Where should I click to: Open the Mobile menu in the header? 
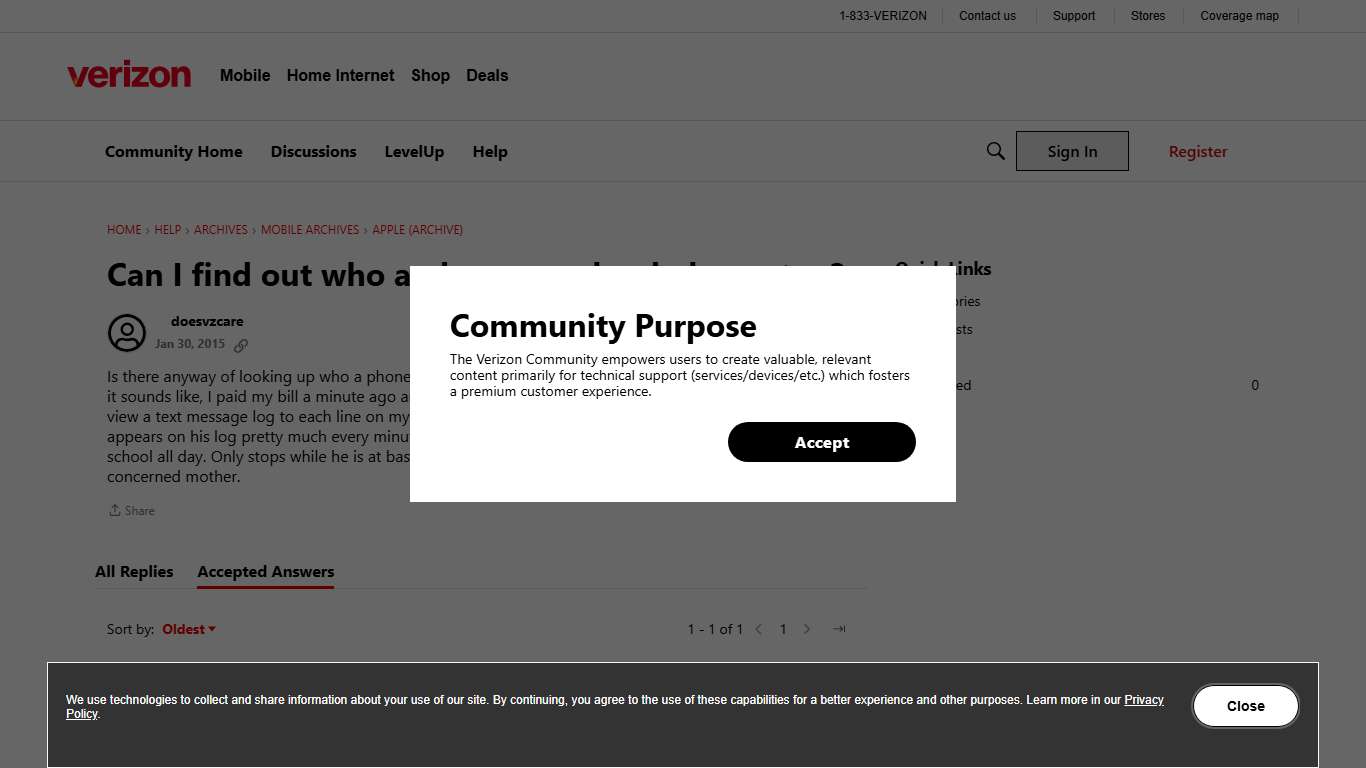(x=244, y=75)
